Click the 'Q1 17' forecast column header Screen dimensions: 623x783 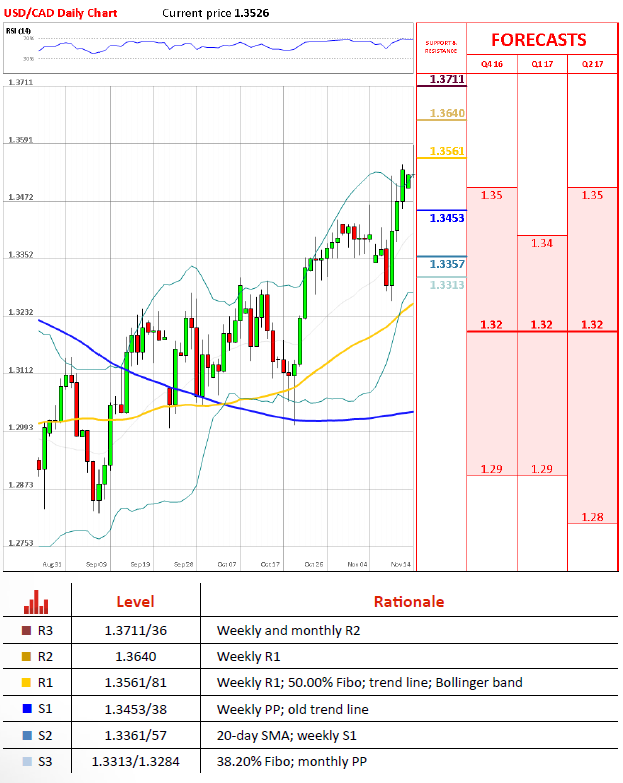pyautogui.click(x=542, y=64)
